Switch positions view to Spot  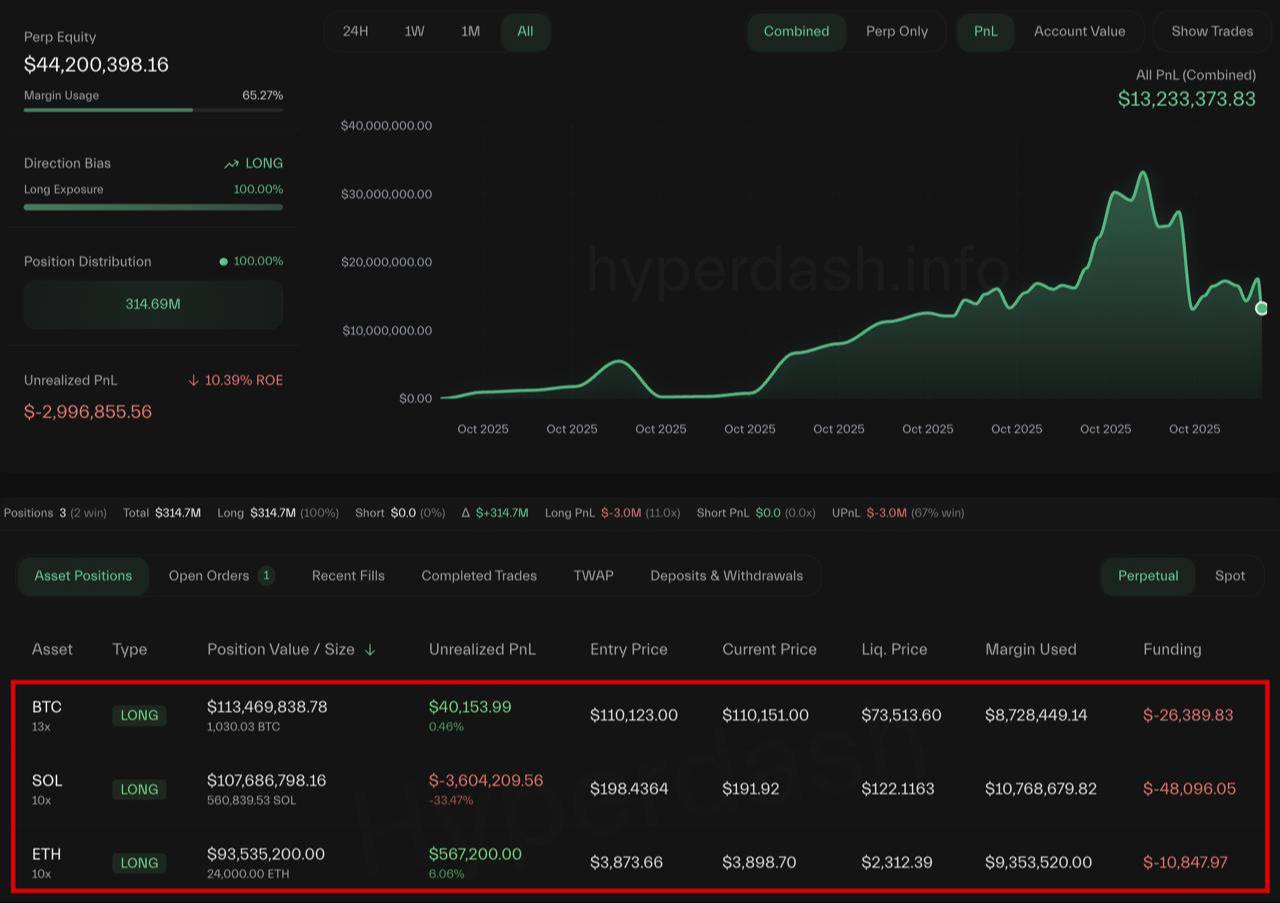1229,576
